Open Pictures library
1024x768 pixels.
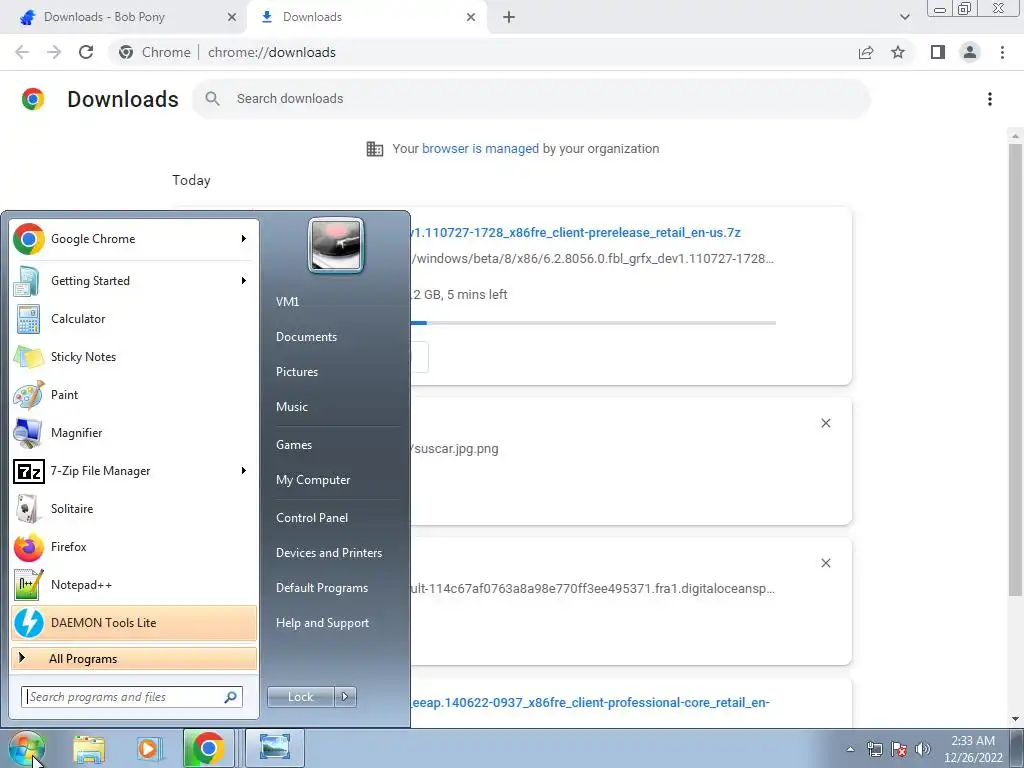297,372
